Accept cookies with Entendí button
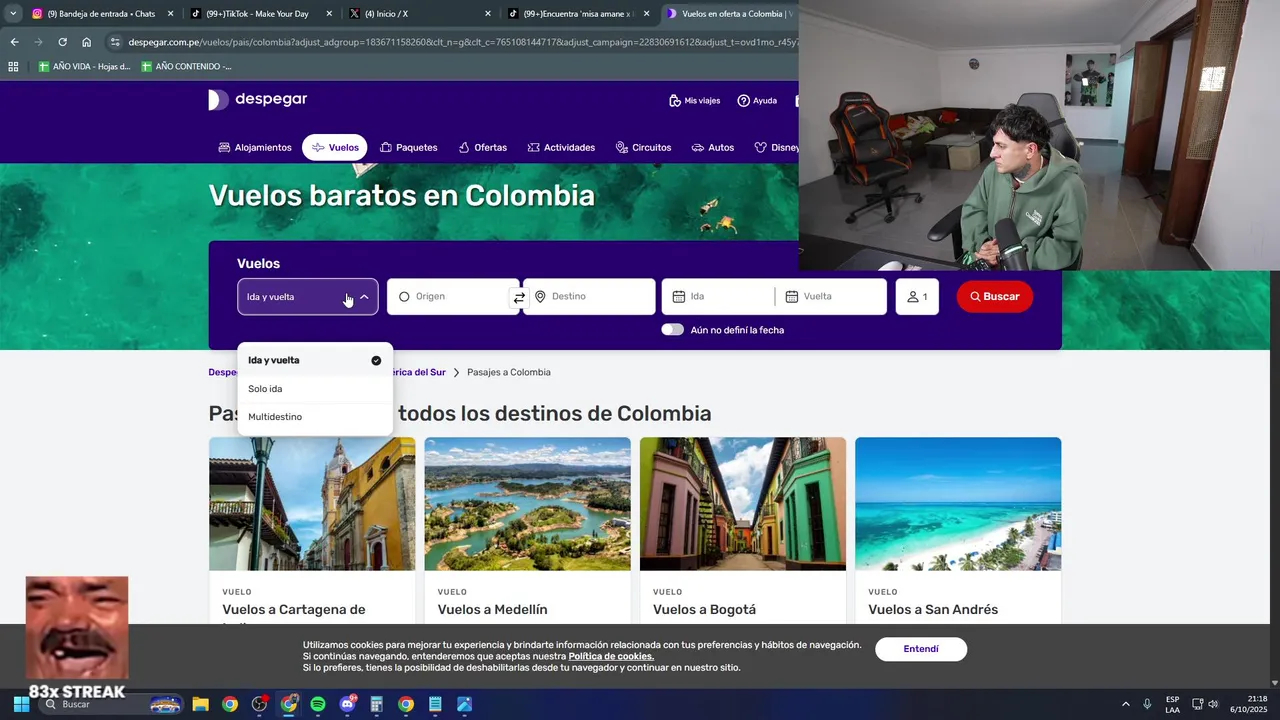1280x720 pixels. coord(921,649)
